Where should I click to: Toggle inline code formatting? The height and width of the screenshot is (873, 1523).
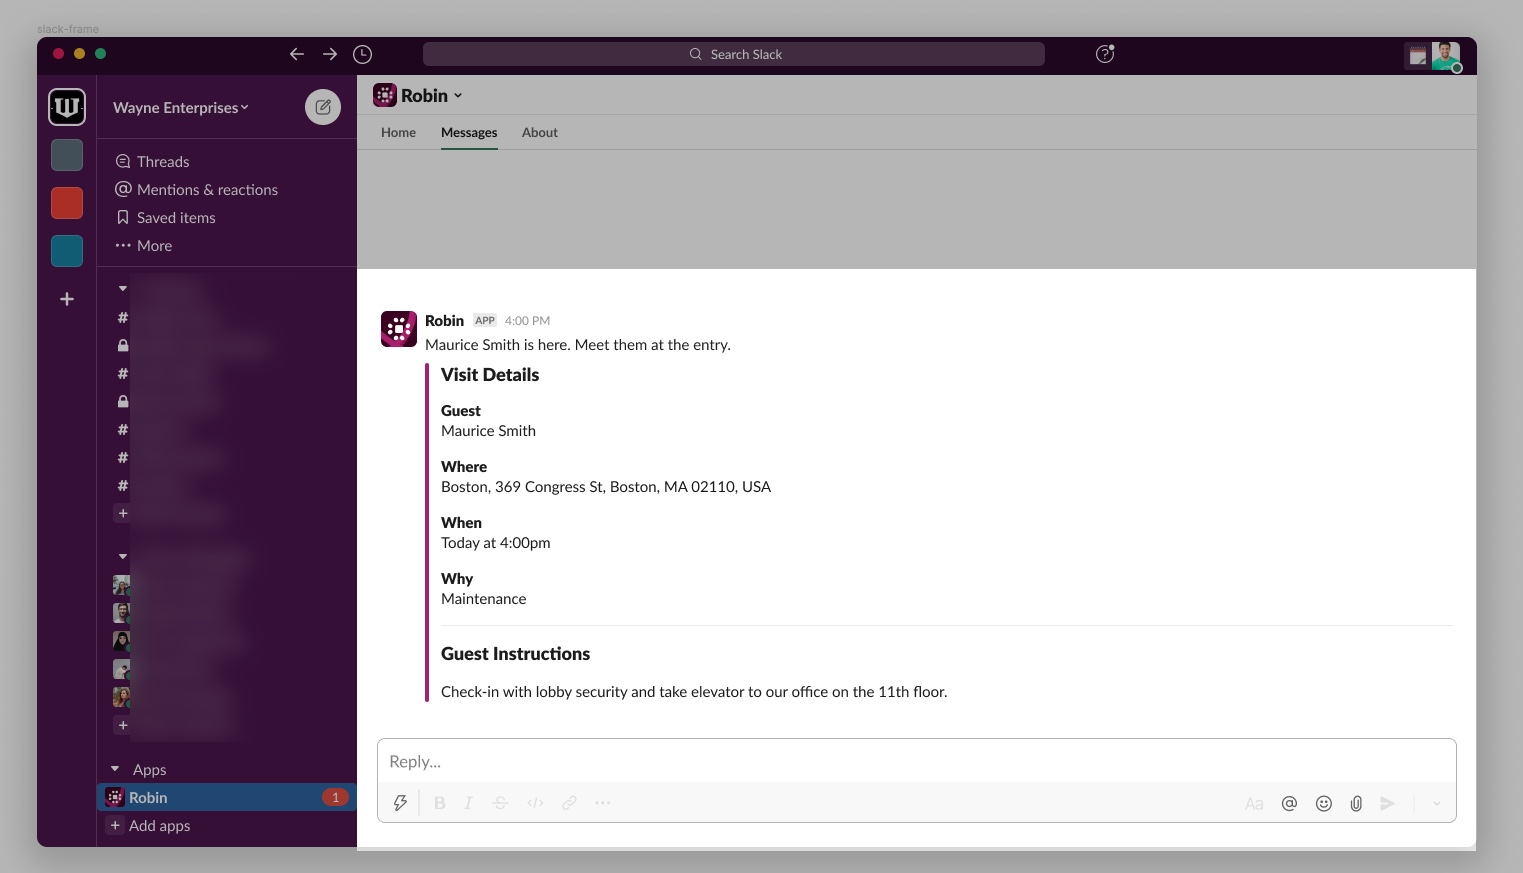click(535, 803)
